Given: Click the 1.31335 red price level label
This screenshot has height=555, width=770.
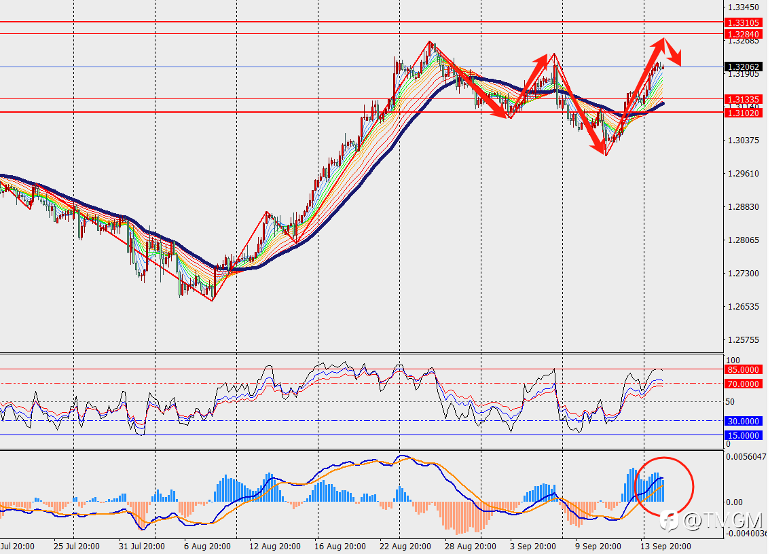Looking at the screenshot, I should (x=743, y=99).
